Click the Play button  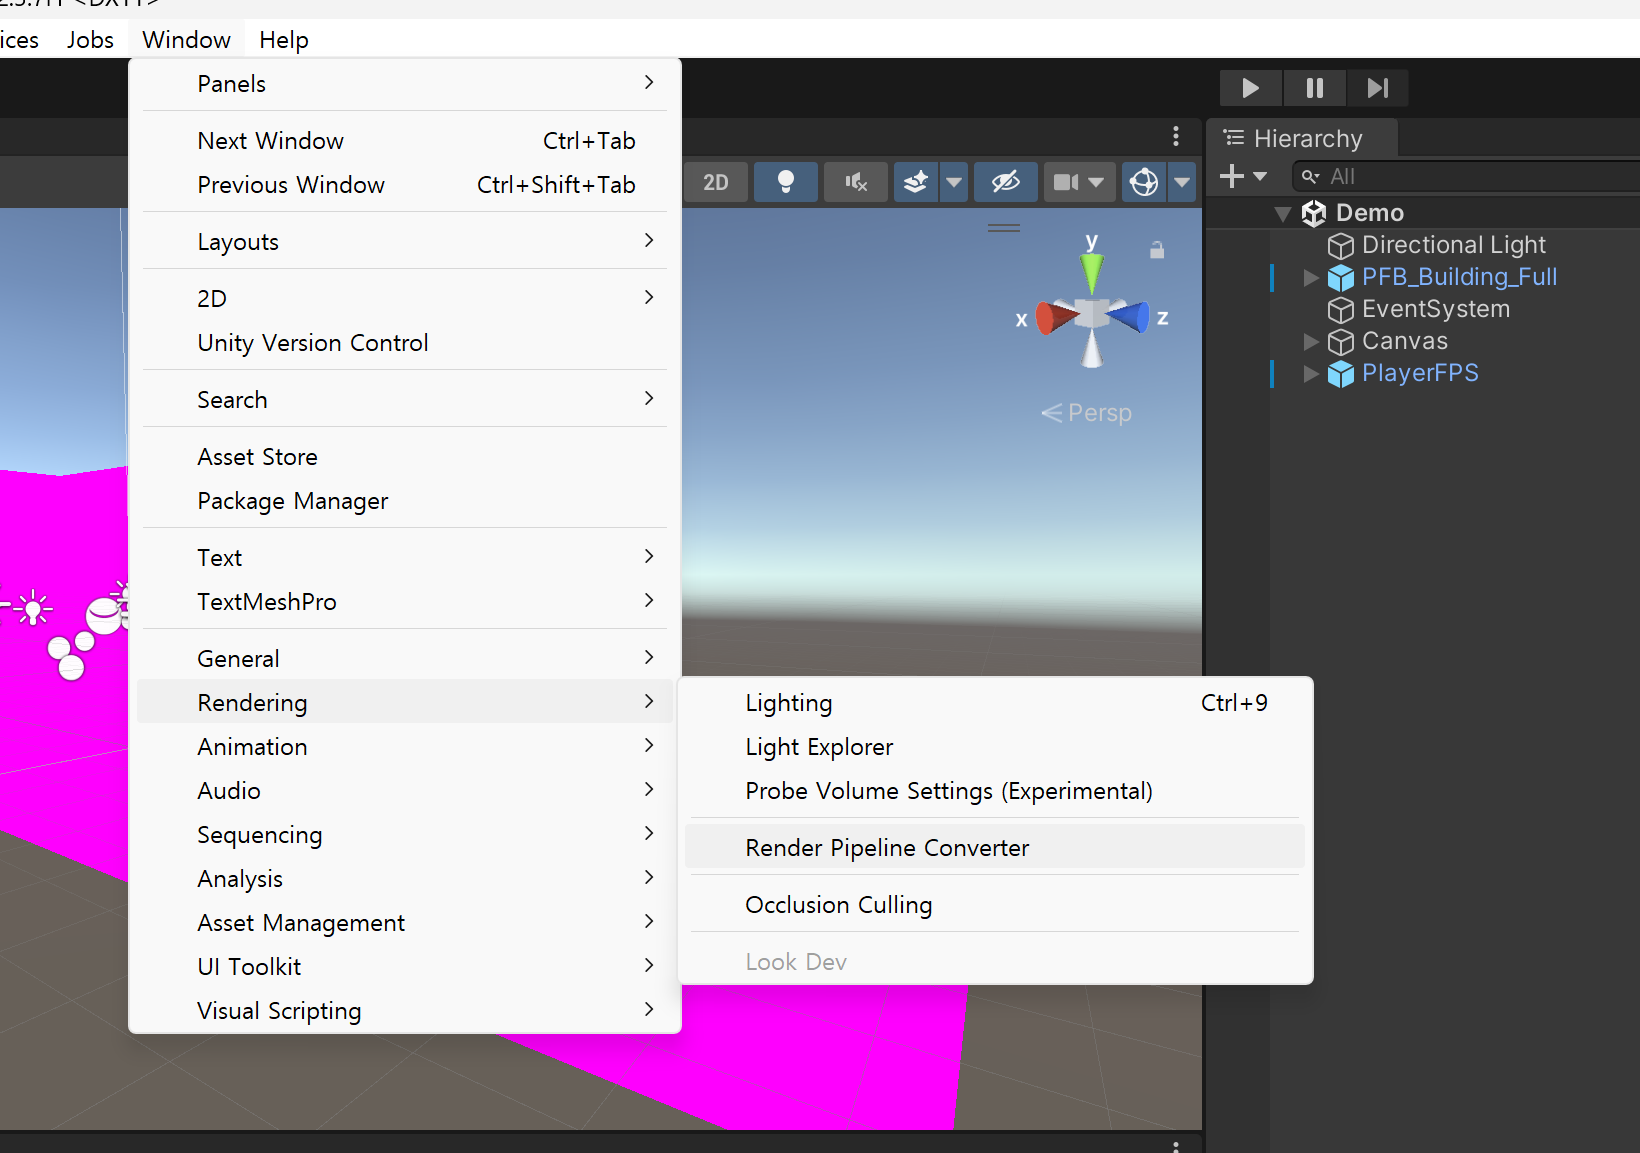1250,88
